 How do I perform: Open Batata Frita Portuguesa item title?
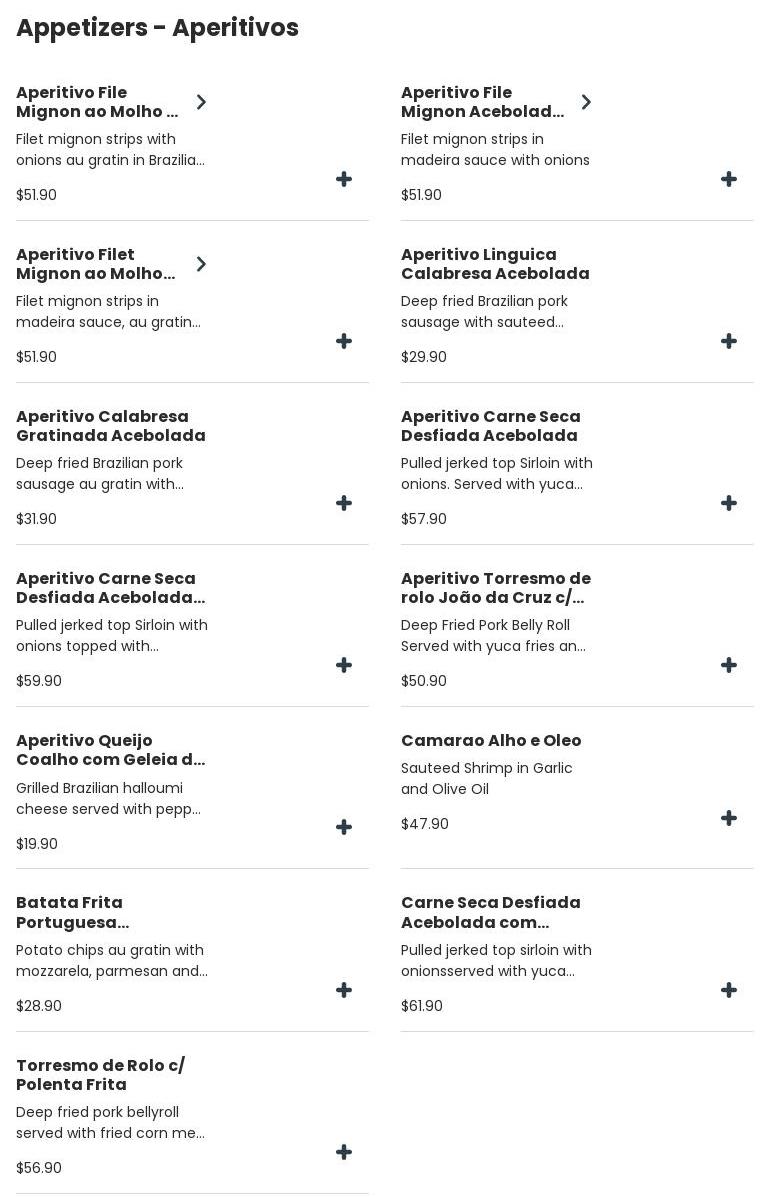click(72, 912)
